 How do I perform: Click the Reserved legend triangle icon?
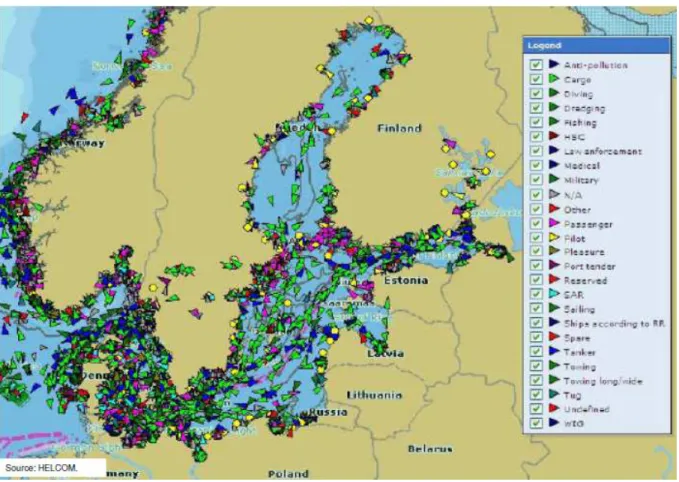[x=554, y=279]
